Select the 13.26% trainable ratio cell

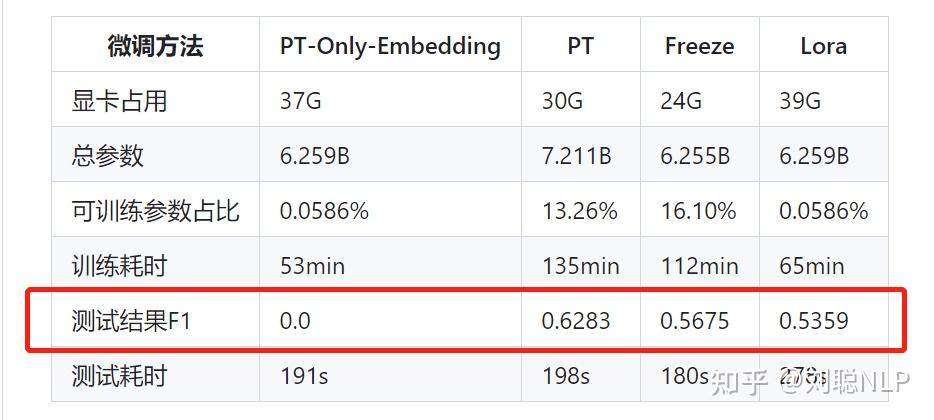tap(578, 211)
